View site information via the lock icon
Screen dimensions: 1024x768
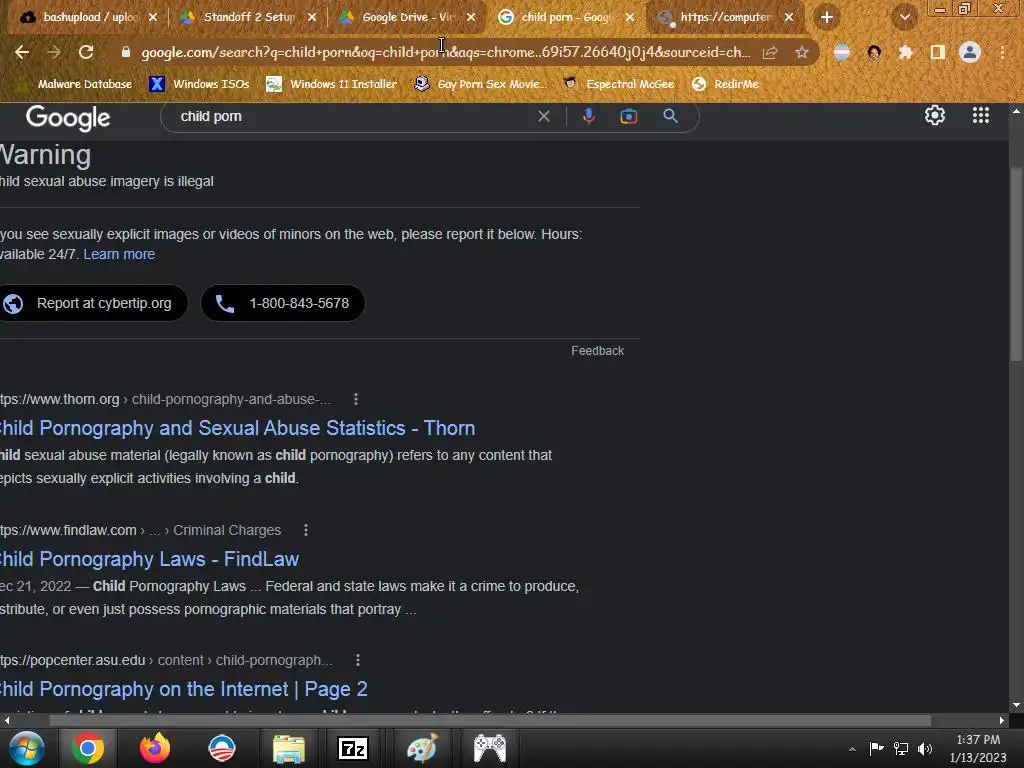pos(126,52)
